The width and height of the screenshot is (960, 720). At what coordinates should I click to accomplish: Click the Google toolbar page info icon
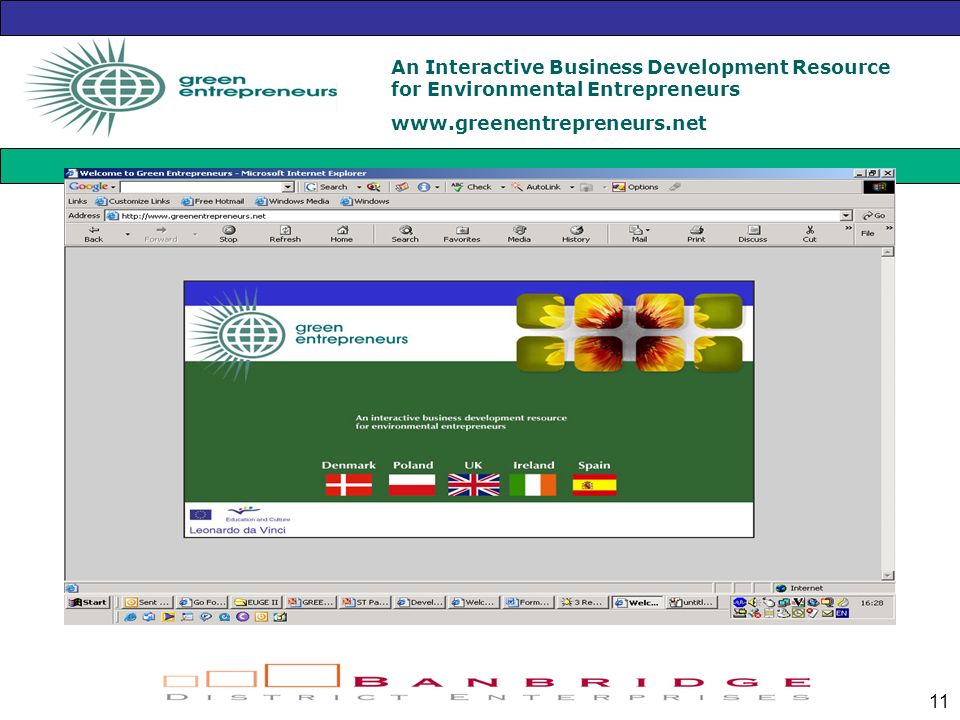click(x=424, y=187)
